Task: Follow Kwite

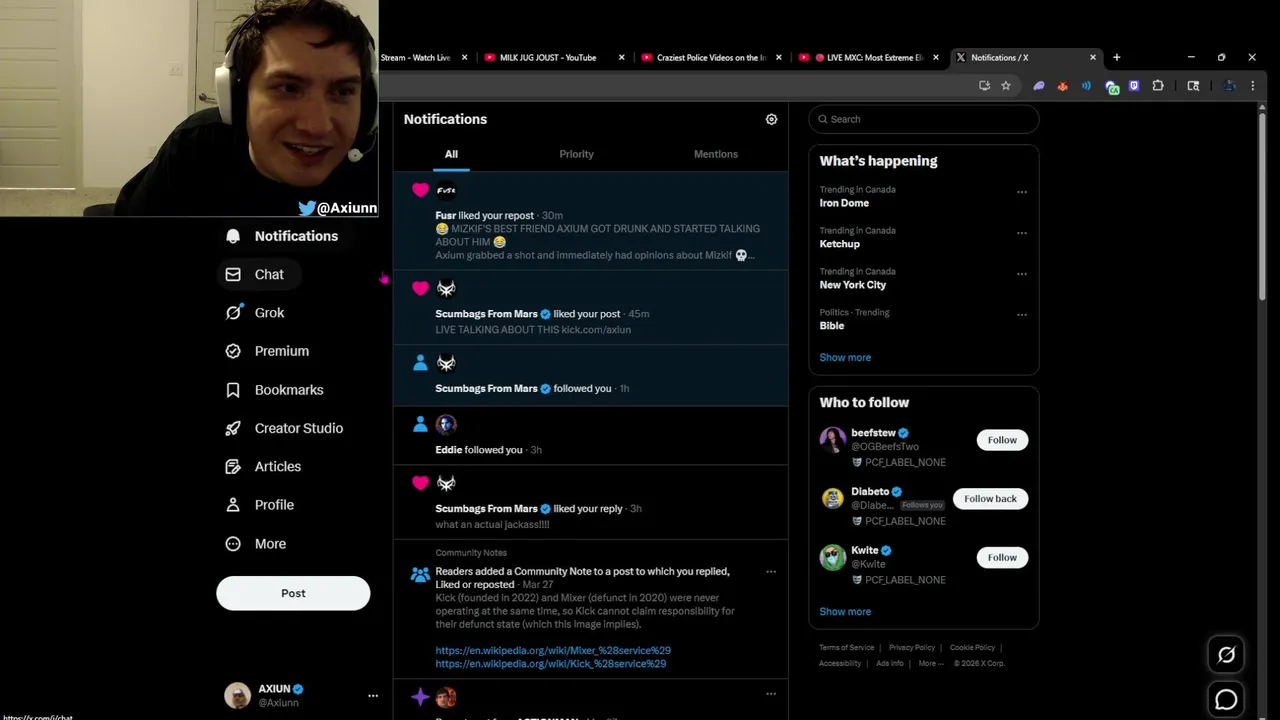Action: 1002,558
